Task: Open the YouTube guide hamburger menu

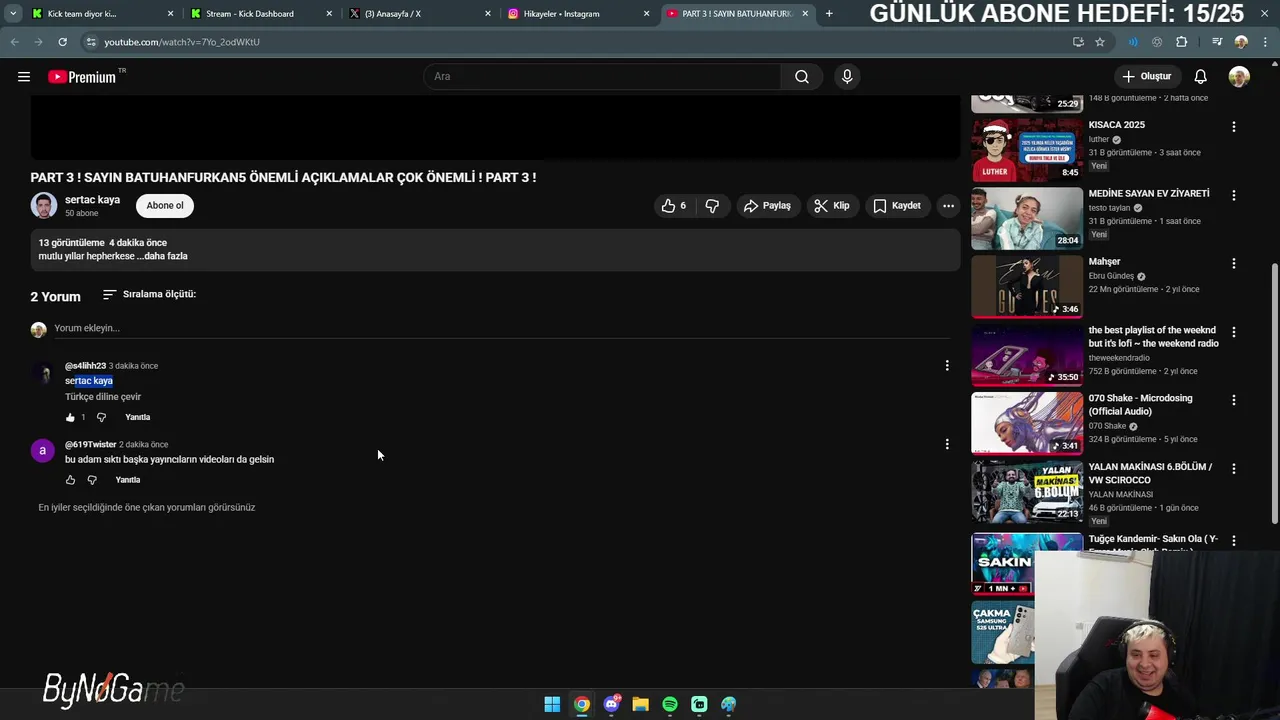Action: pyautogui.click(x=24, y=77)
